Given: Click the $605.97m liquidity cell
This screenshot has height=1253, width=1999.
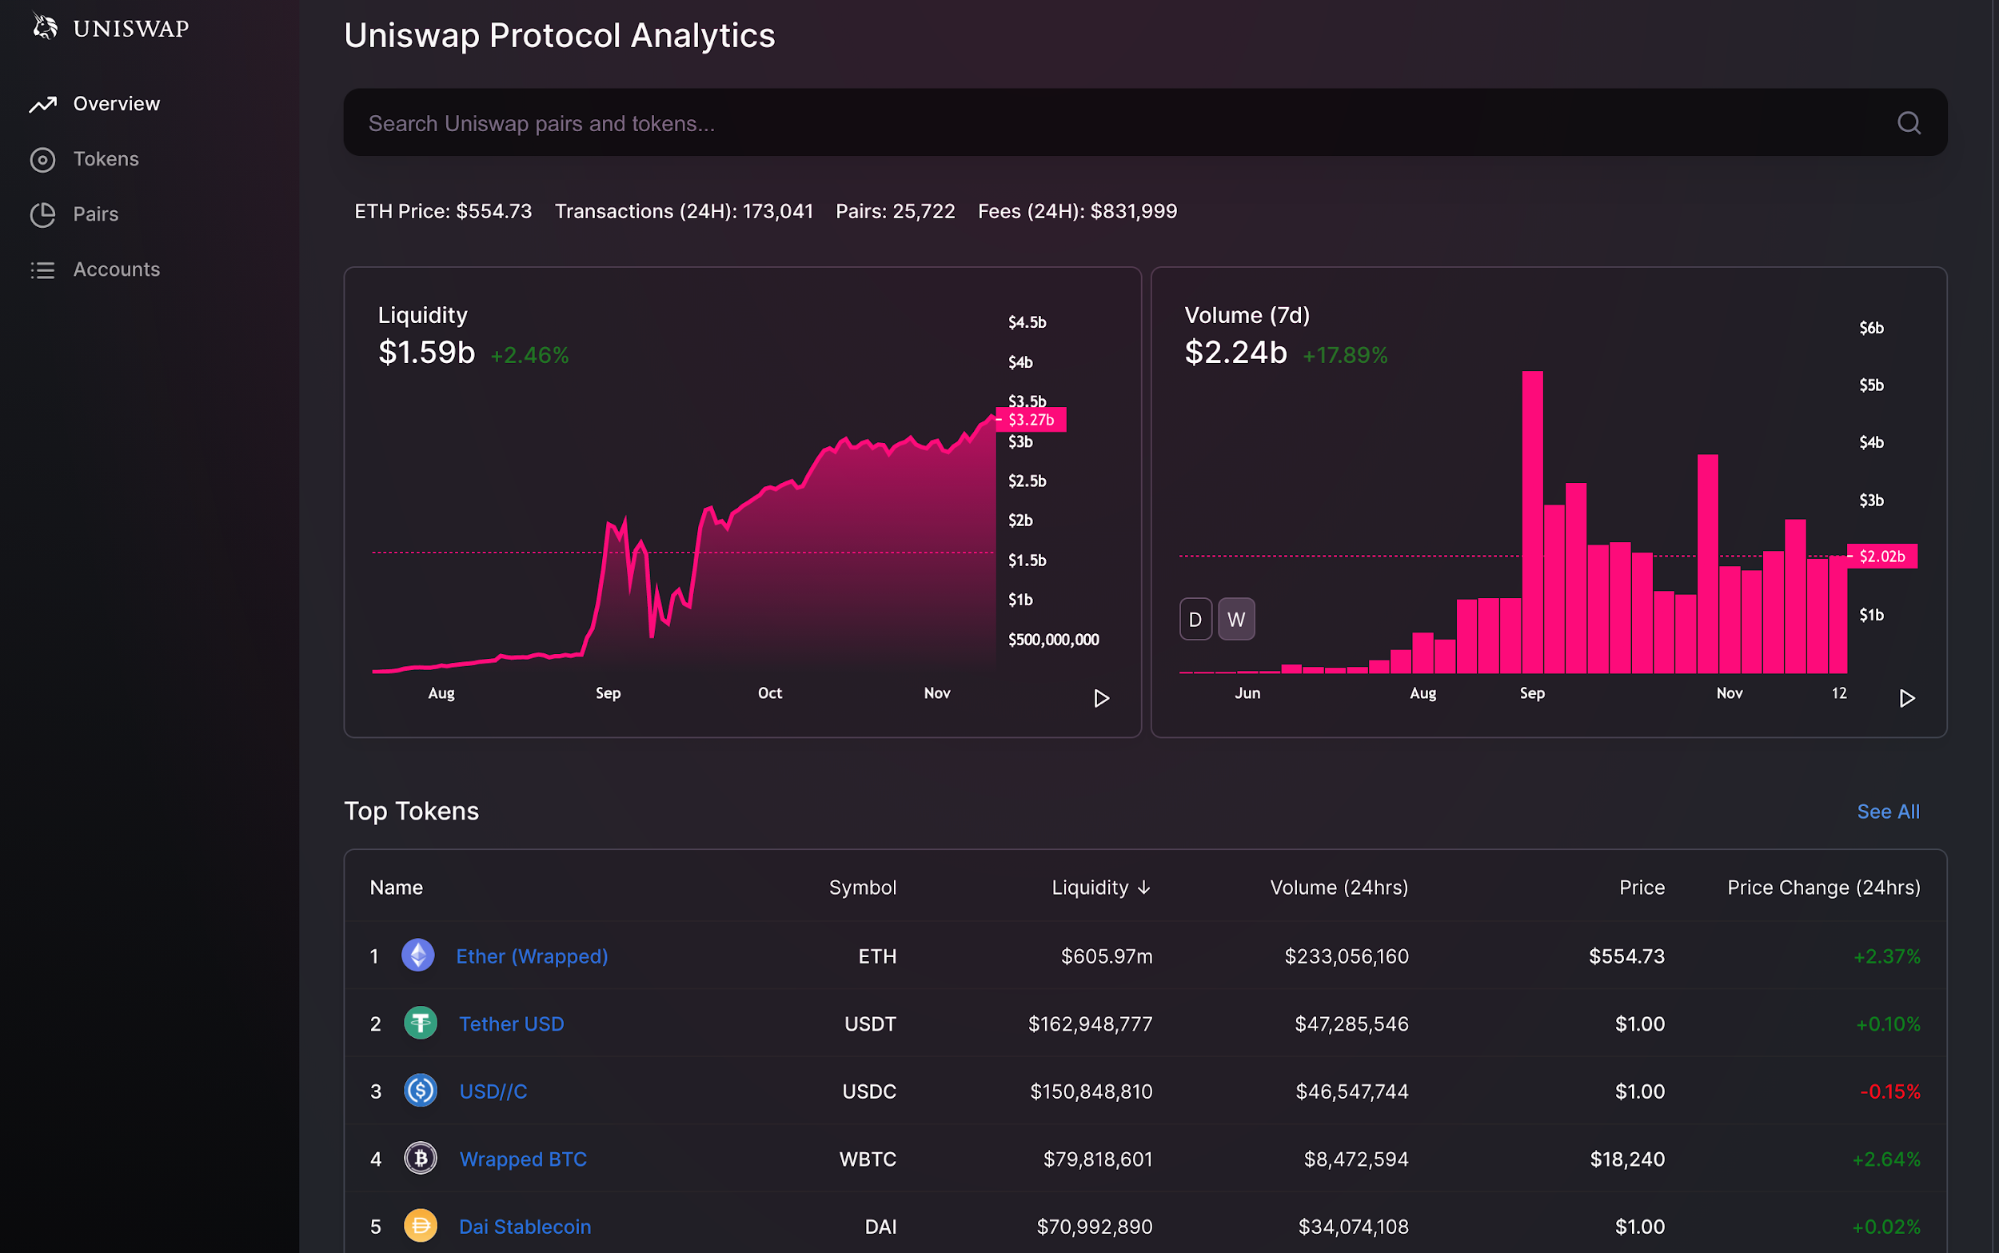Looking at the screenshot, I should pos(1107,957).
